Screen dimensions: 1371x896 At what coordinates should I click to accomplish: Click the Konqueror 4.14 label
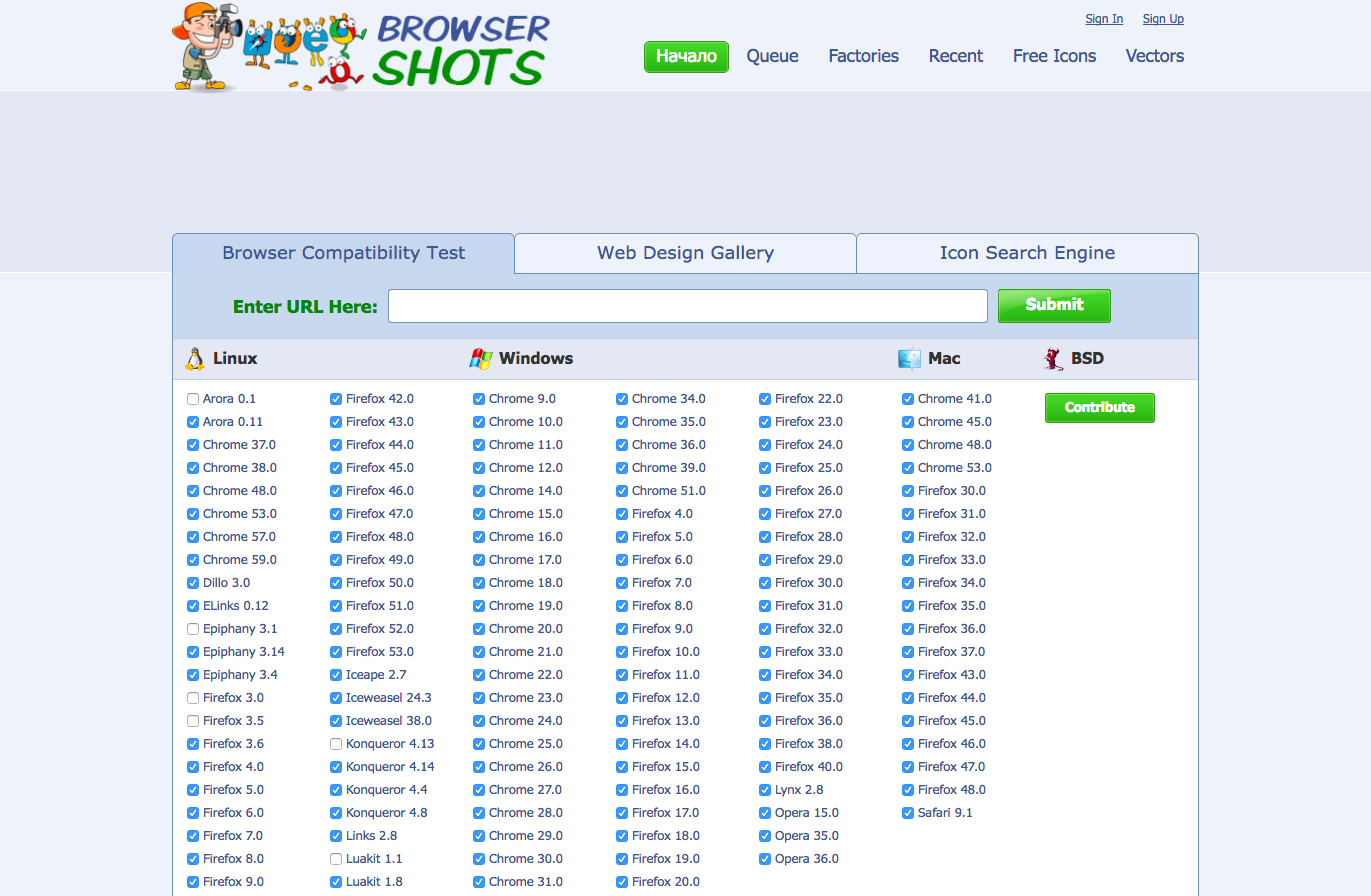390,767
